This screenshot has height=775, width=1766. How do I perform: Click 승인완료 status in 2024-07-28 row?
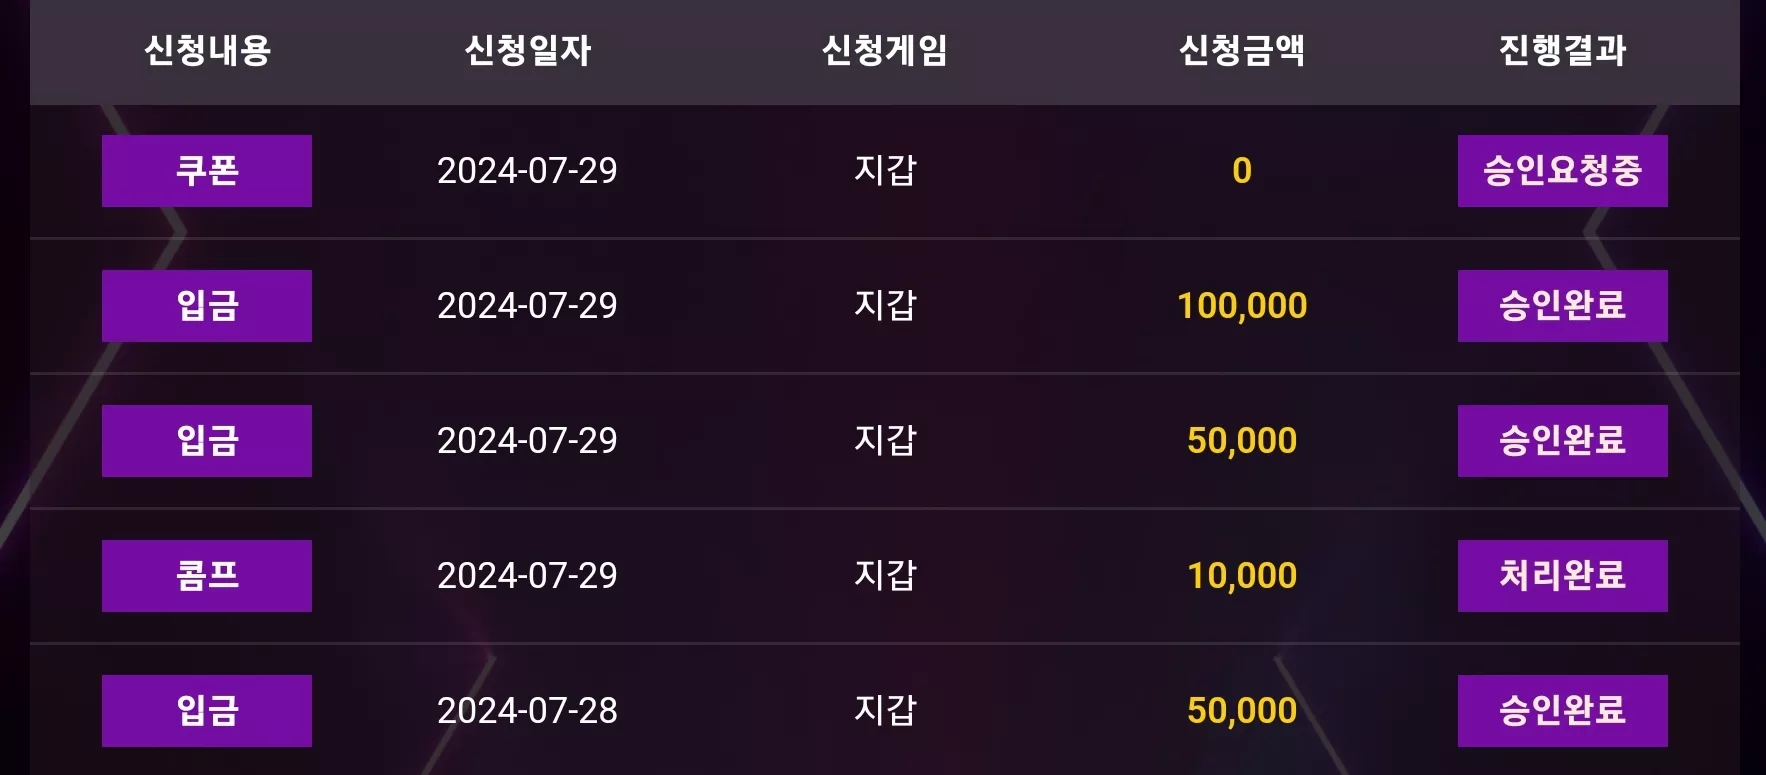tap(1563, 711)
